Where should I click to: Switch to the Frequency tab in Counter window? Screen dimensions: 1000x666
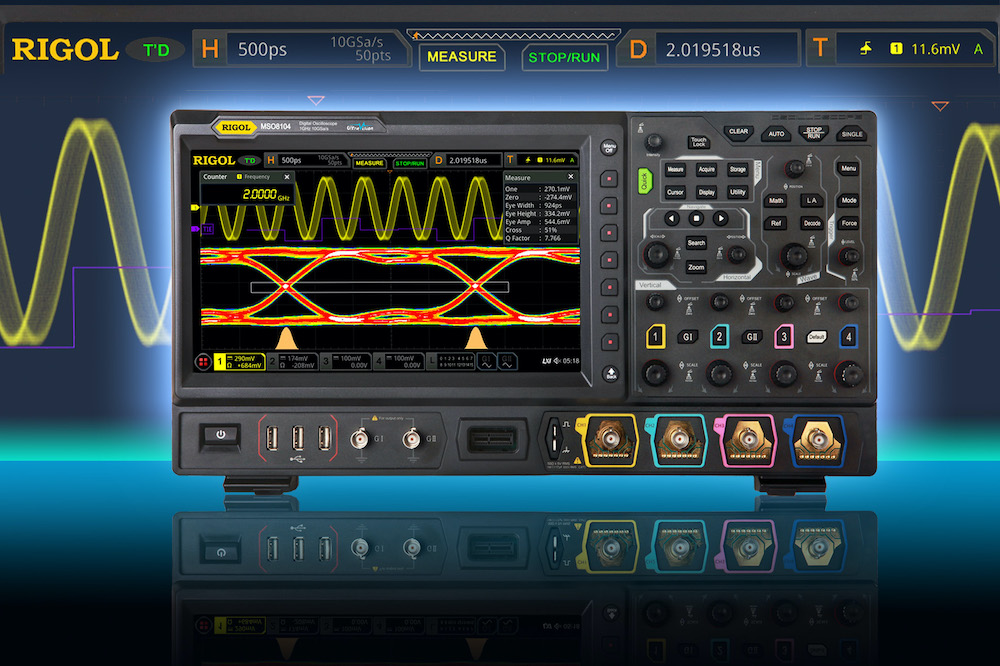click(x=256, y=178)
